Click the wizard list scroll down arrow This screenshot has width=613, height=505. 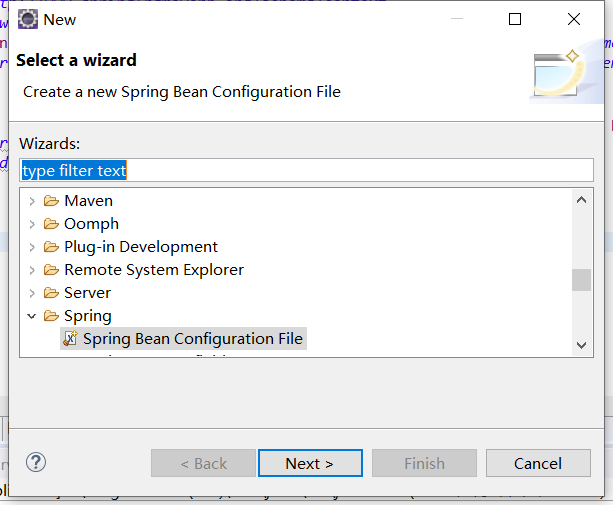click(581, 345)
